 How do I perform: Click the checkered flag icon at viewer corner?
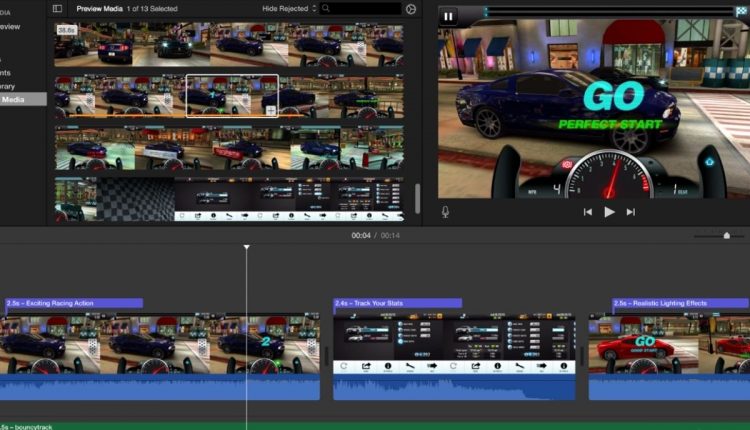(741, 11)
